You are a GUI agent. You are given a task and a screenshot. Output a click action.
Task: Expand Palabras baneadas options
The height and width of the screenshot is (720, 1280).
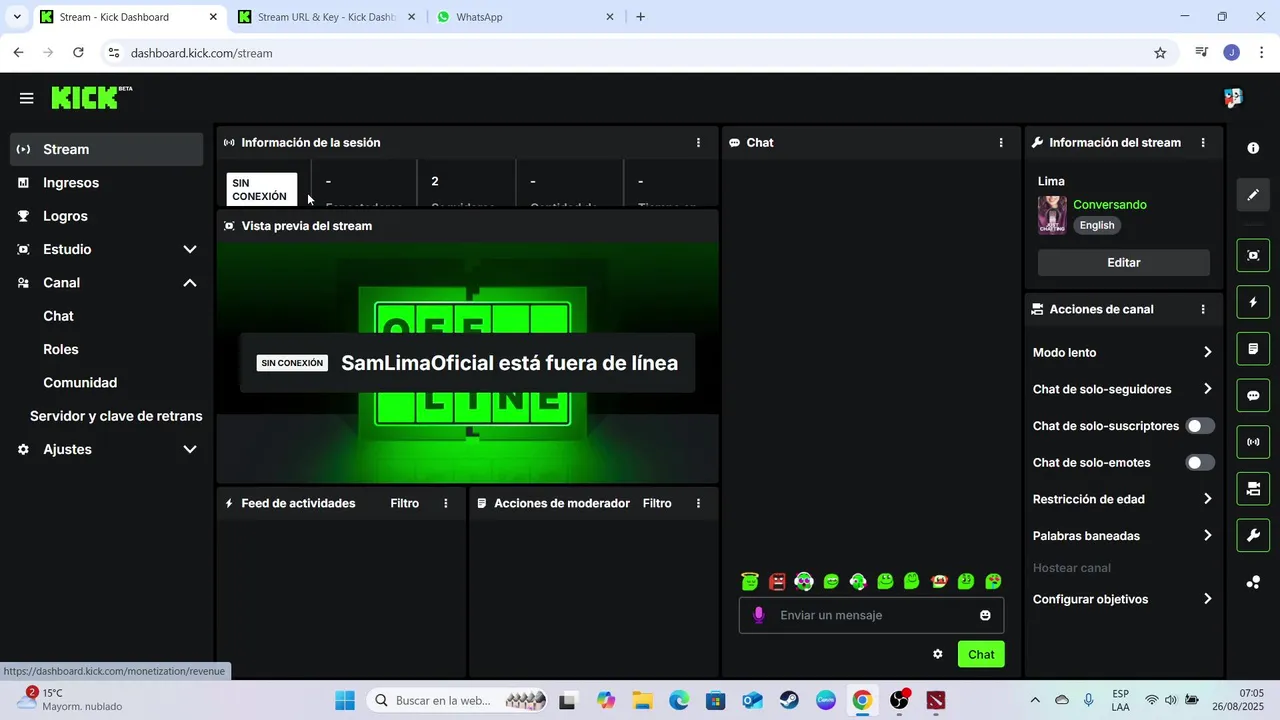(1207, 536)
